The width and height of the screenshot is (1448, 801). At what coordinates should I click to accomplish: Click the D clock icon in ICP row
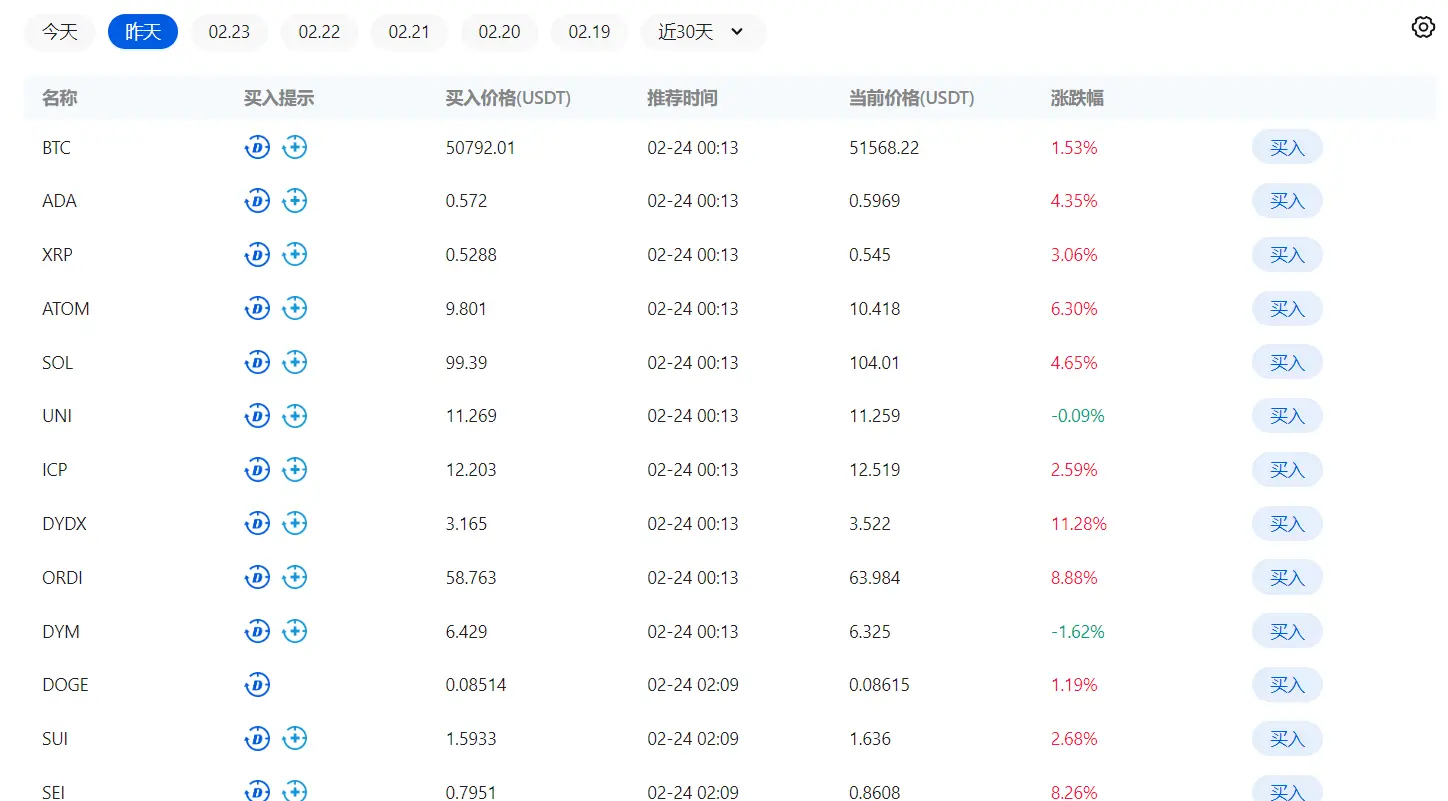coord(258,469)
